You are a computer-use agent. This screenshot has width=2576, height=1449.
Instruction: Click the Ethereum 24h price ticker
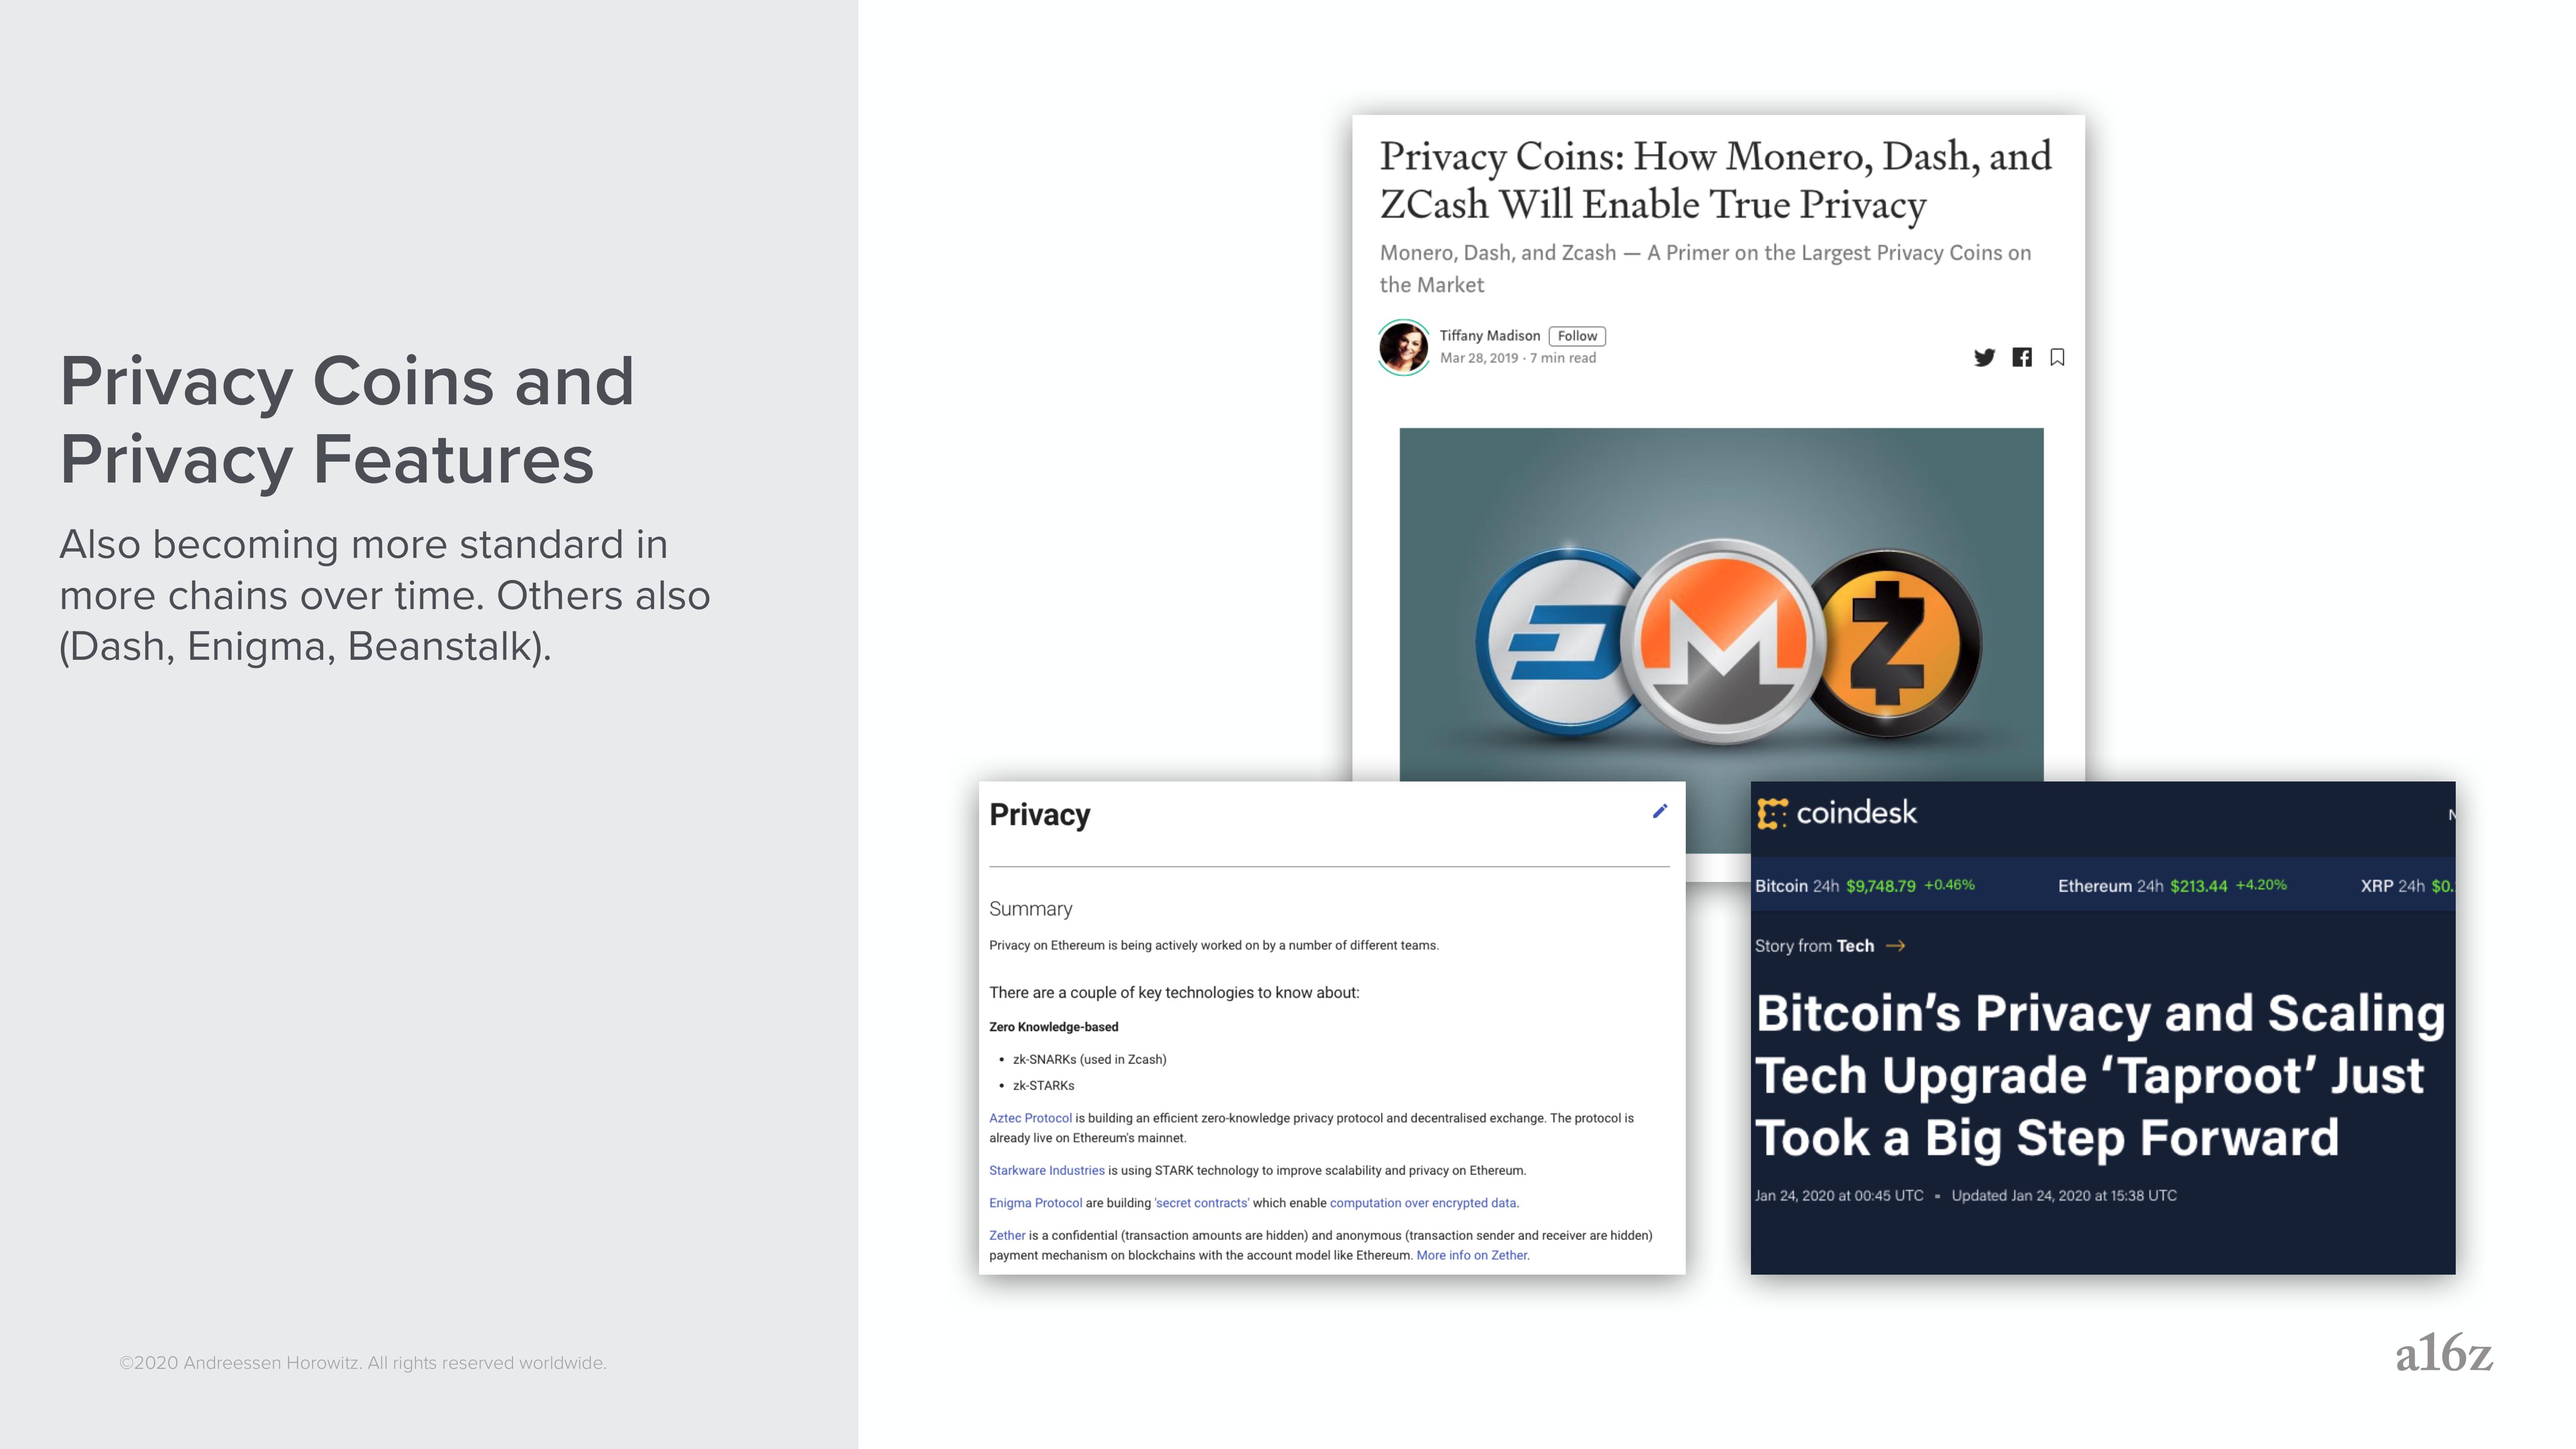[2172, 886]
